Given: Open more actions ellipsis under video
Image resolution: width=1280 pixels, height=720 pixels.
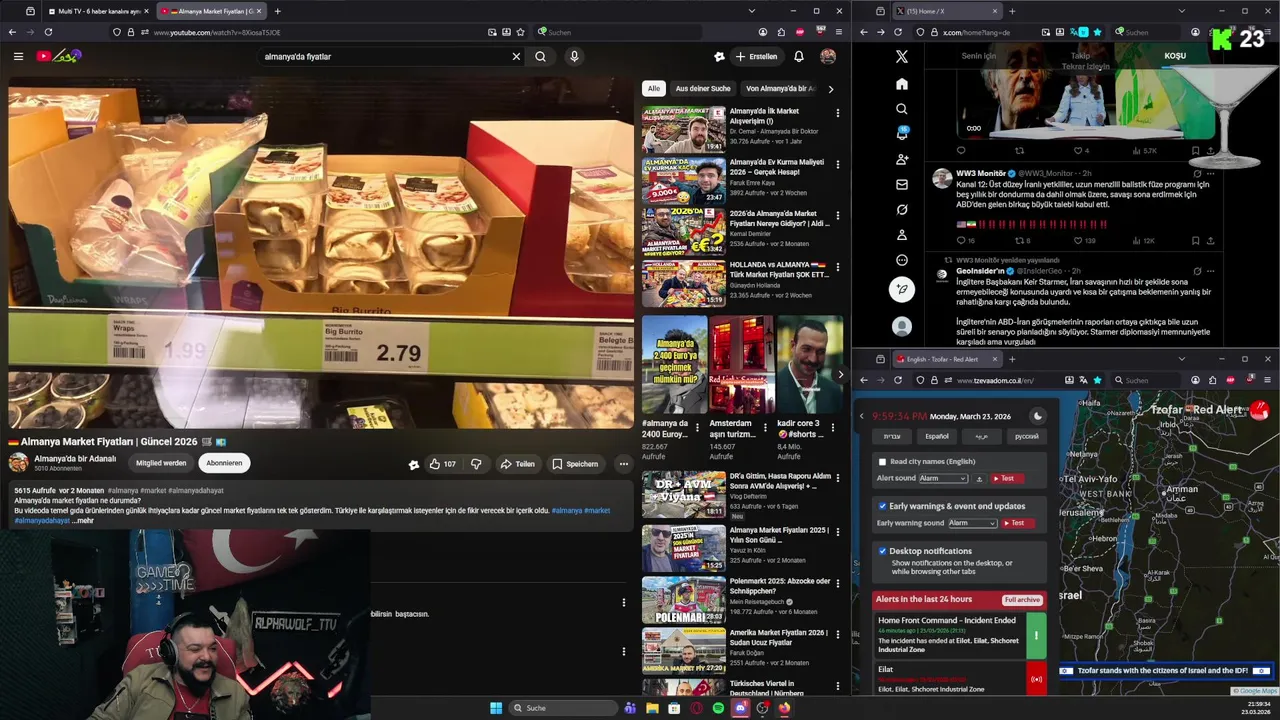Looking at the screenshot, I should click(623, 464).
